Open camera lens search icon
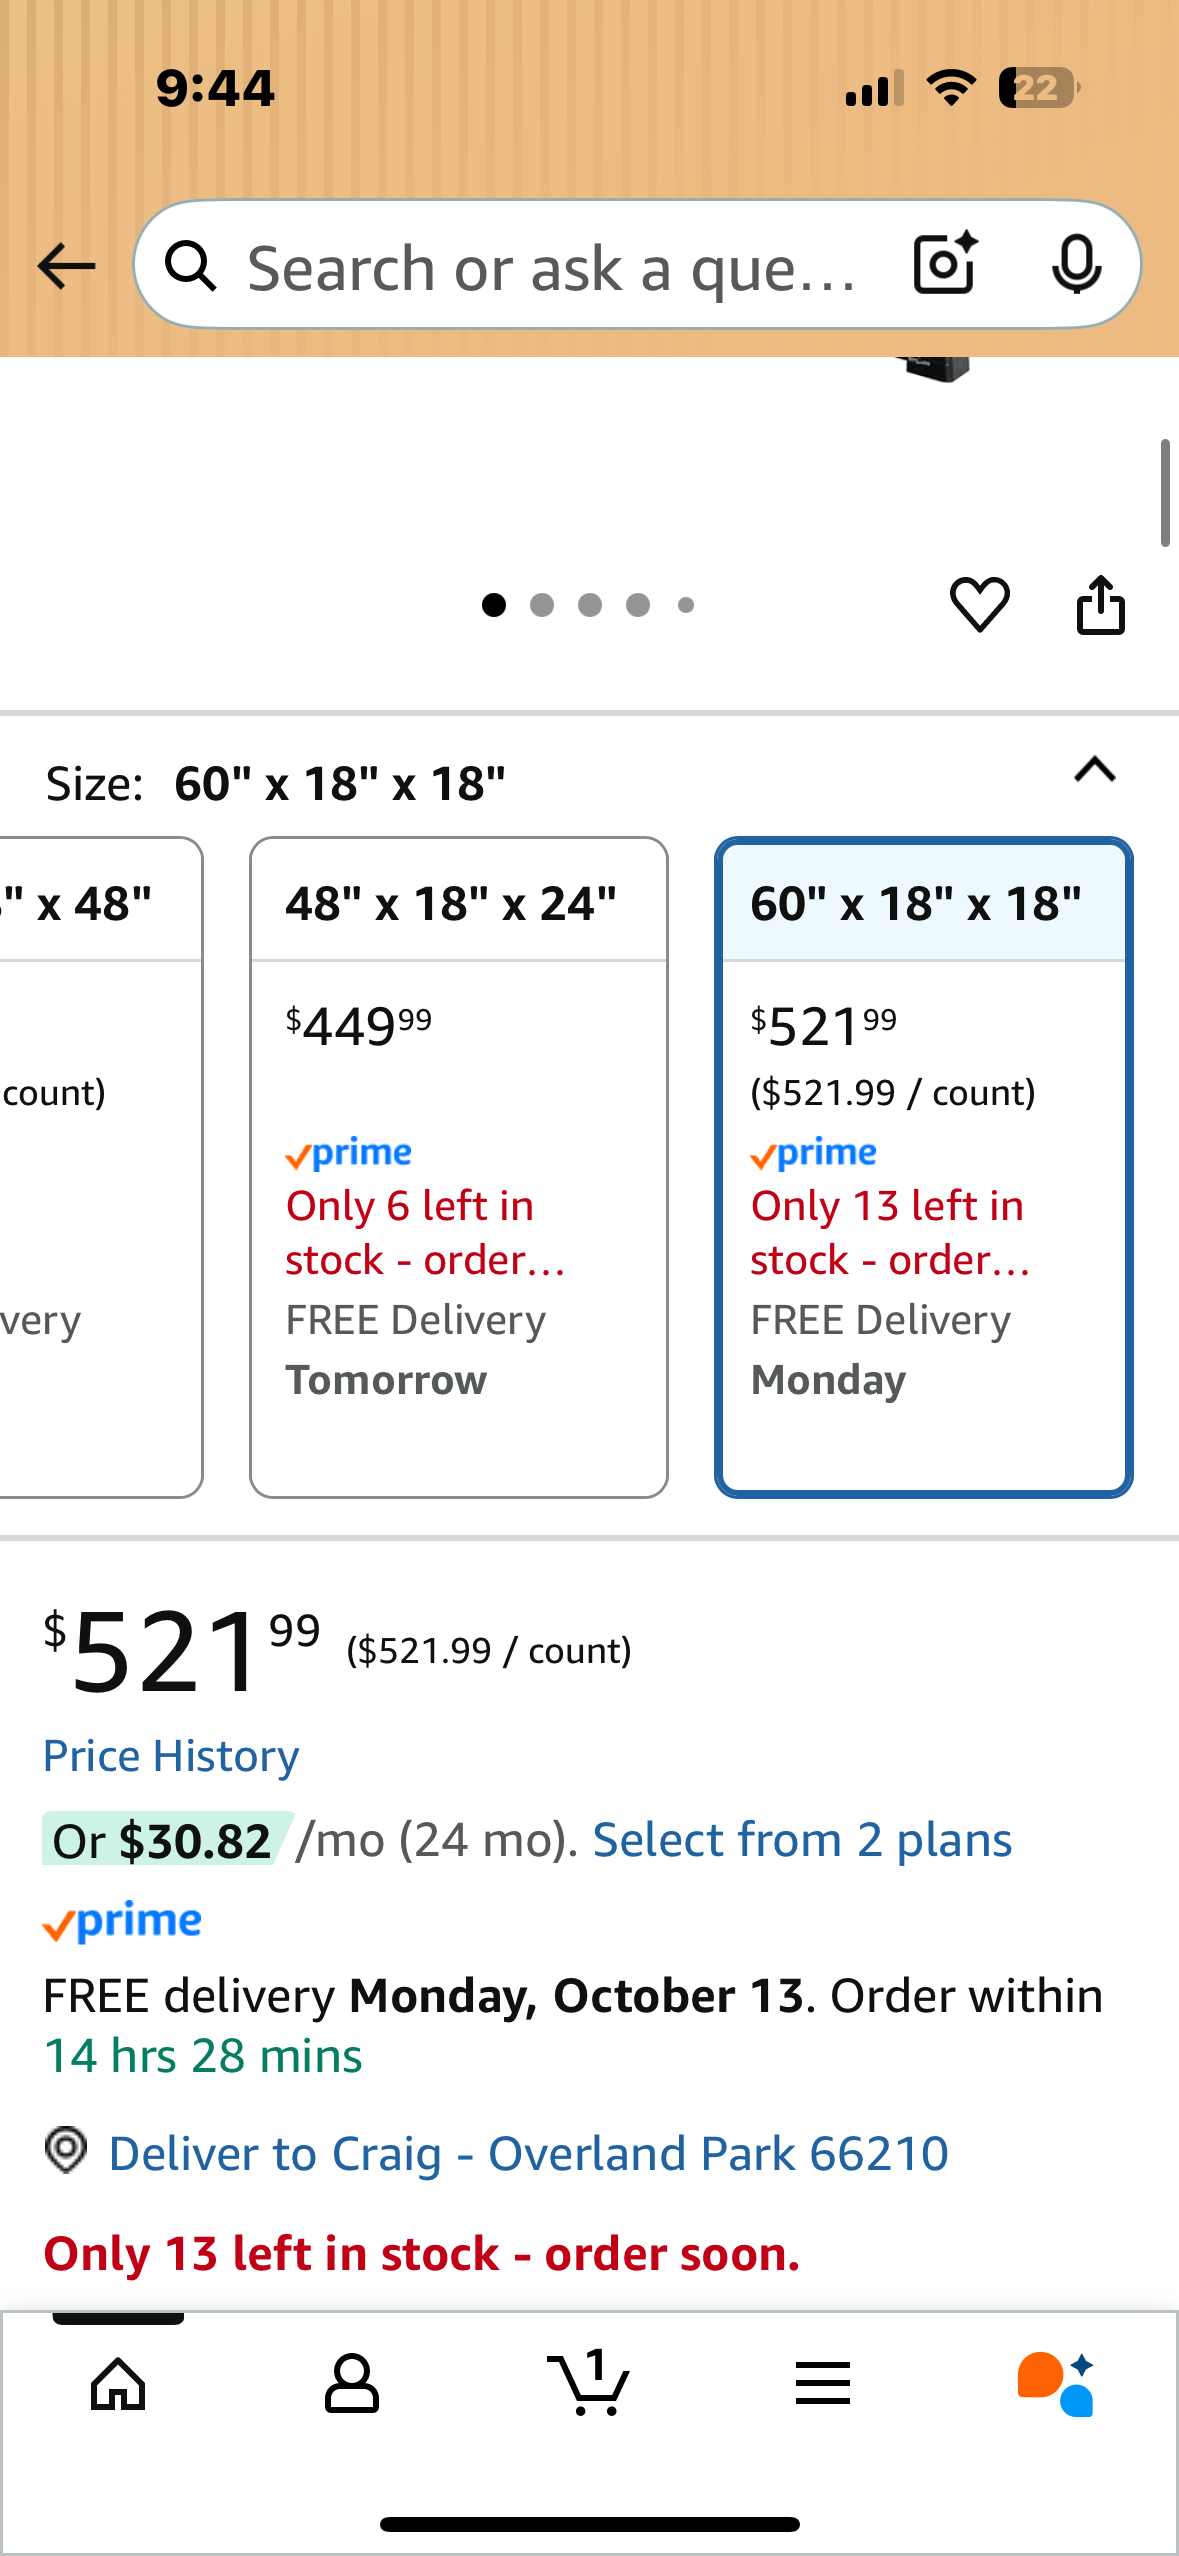 click(944, 264)
